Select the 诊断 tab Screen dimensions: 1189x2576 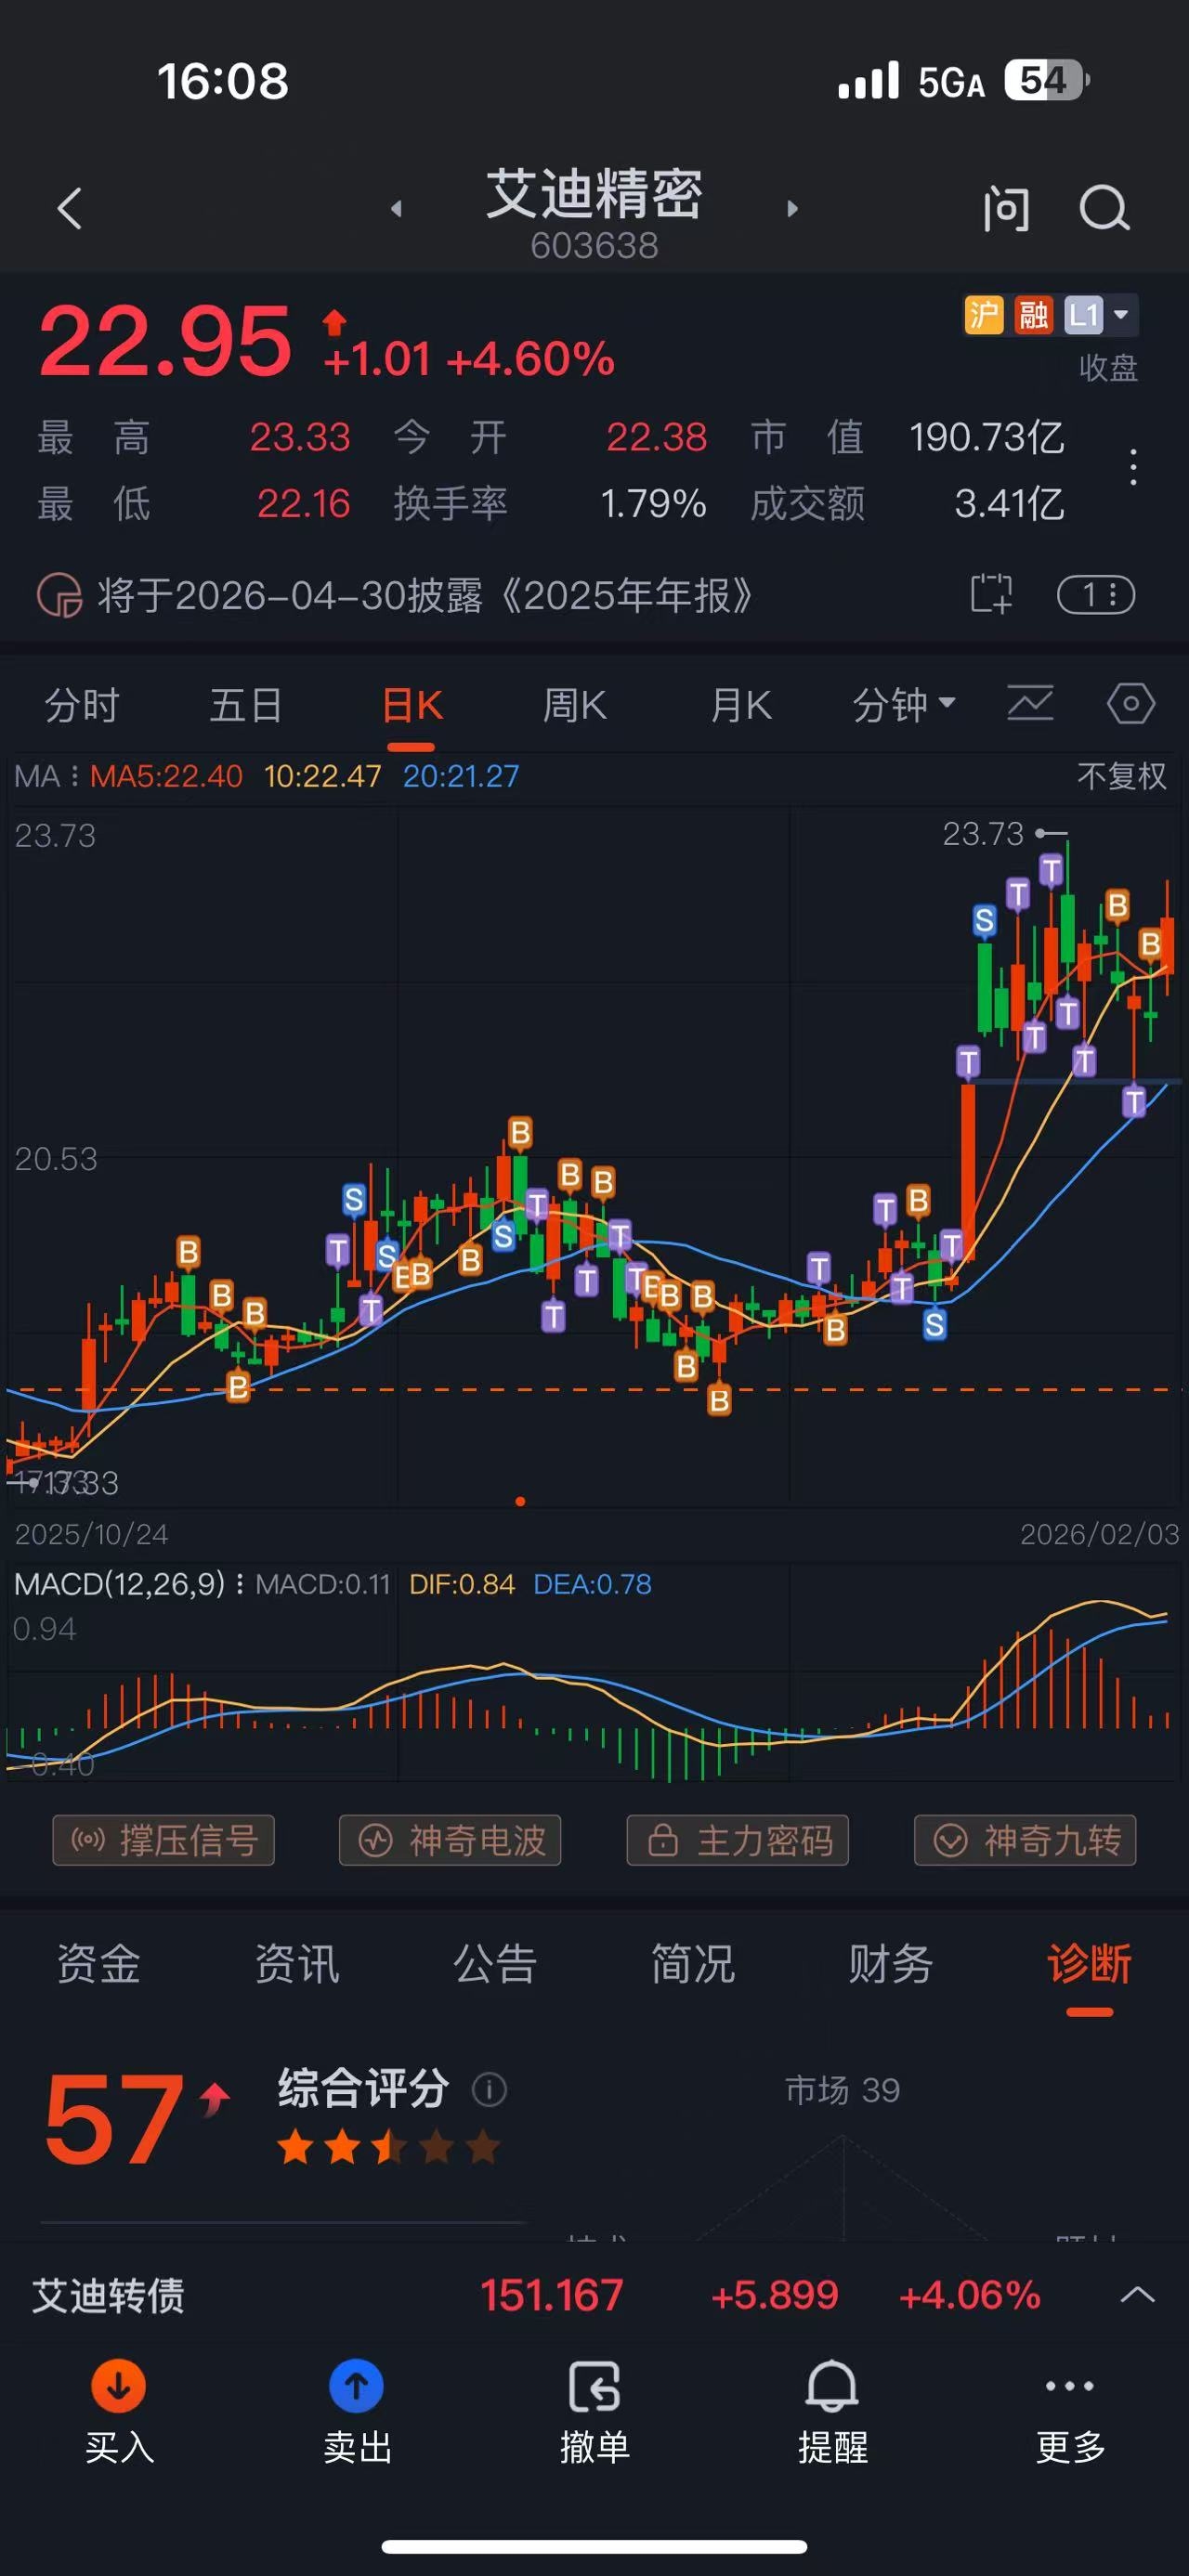point(1089,1964)
